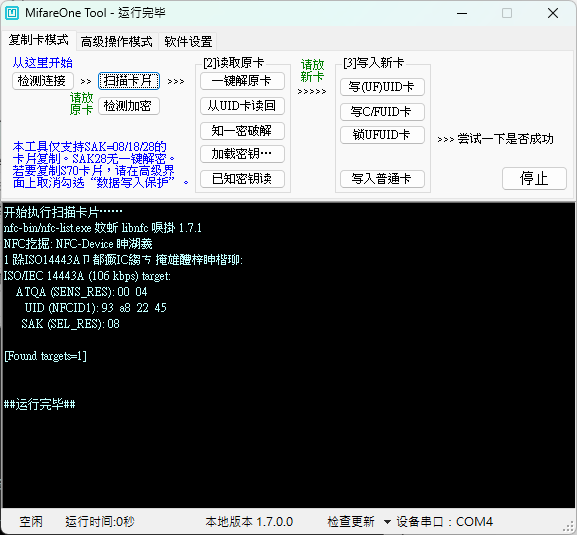This screenshot has height=535, width=577.
Task: Click the 扫描卡片 button
Action: pos(129,81)
